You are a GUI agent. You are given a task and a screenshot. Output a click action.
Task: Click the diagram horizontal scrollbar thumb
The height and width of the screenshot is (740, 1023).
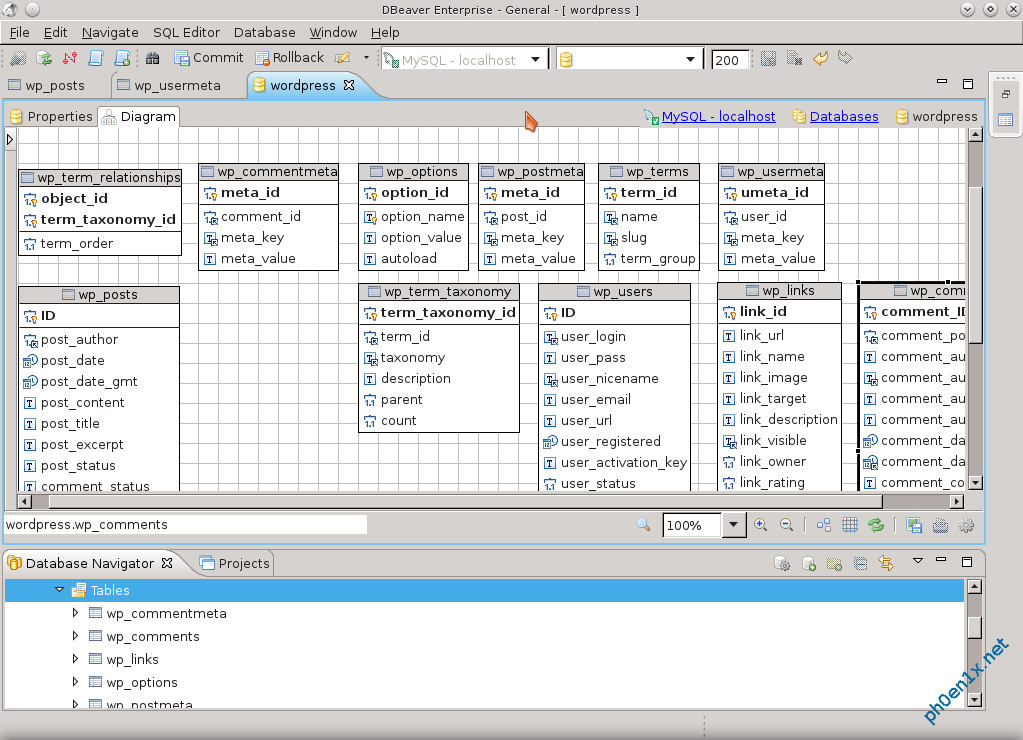[465, 501]
